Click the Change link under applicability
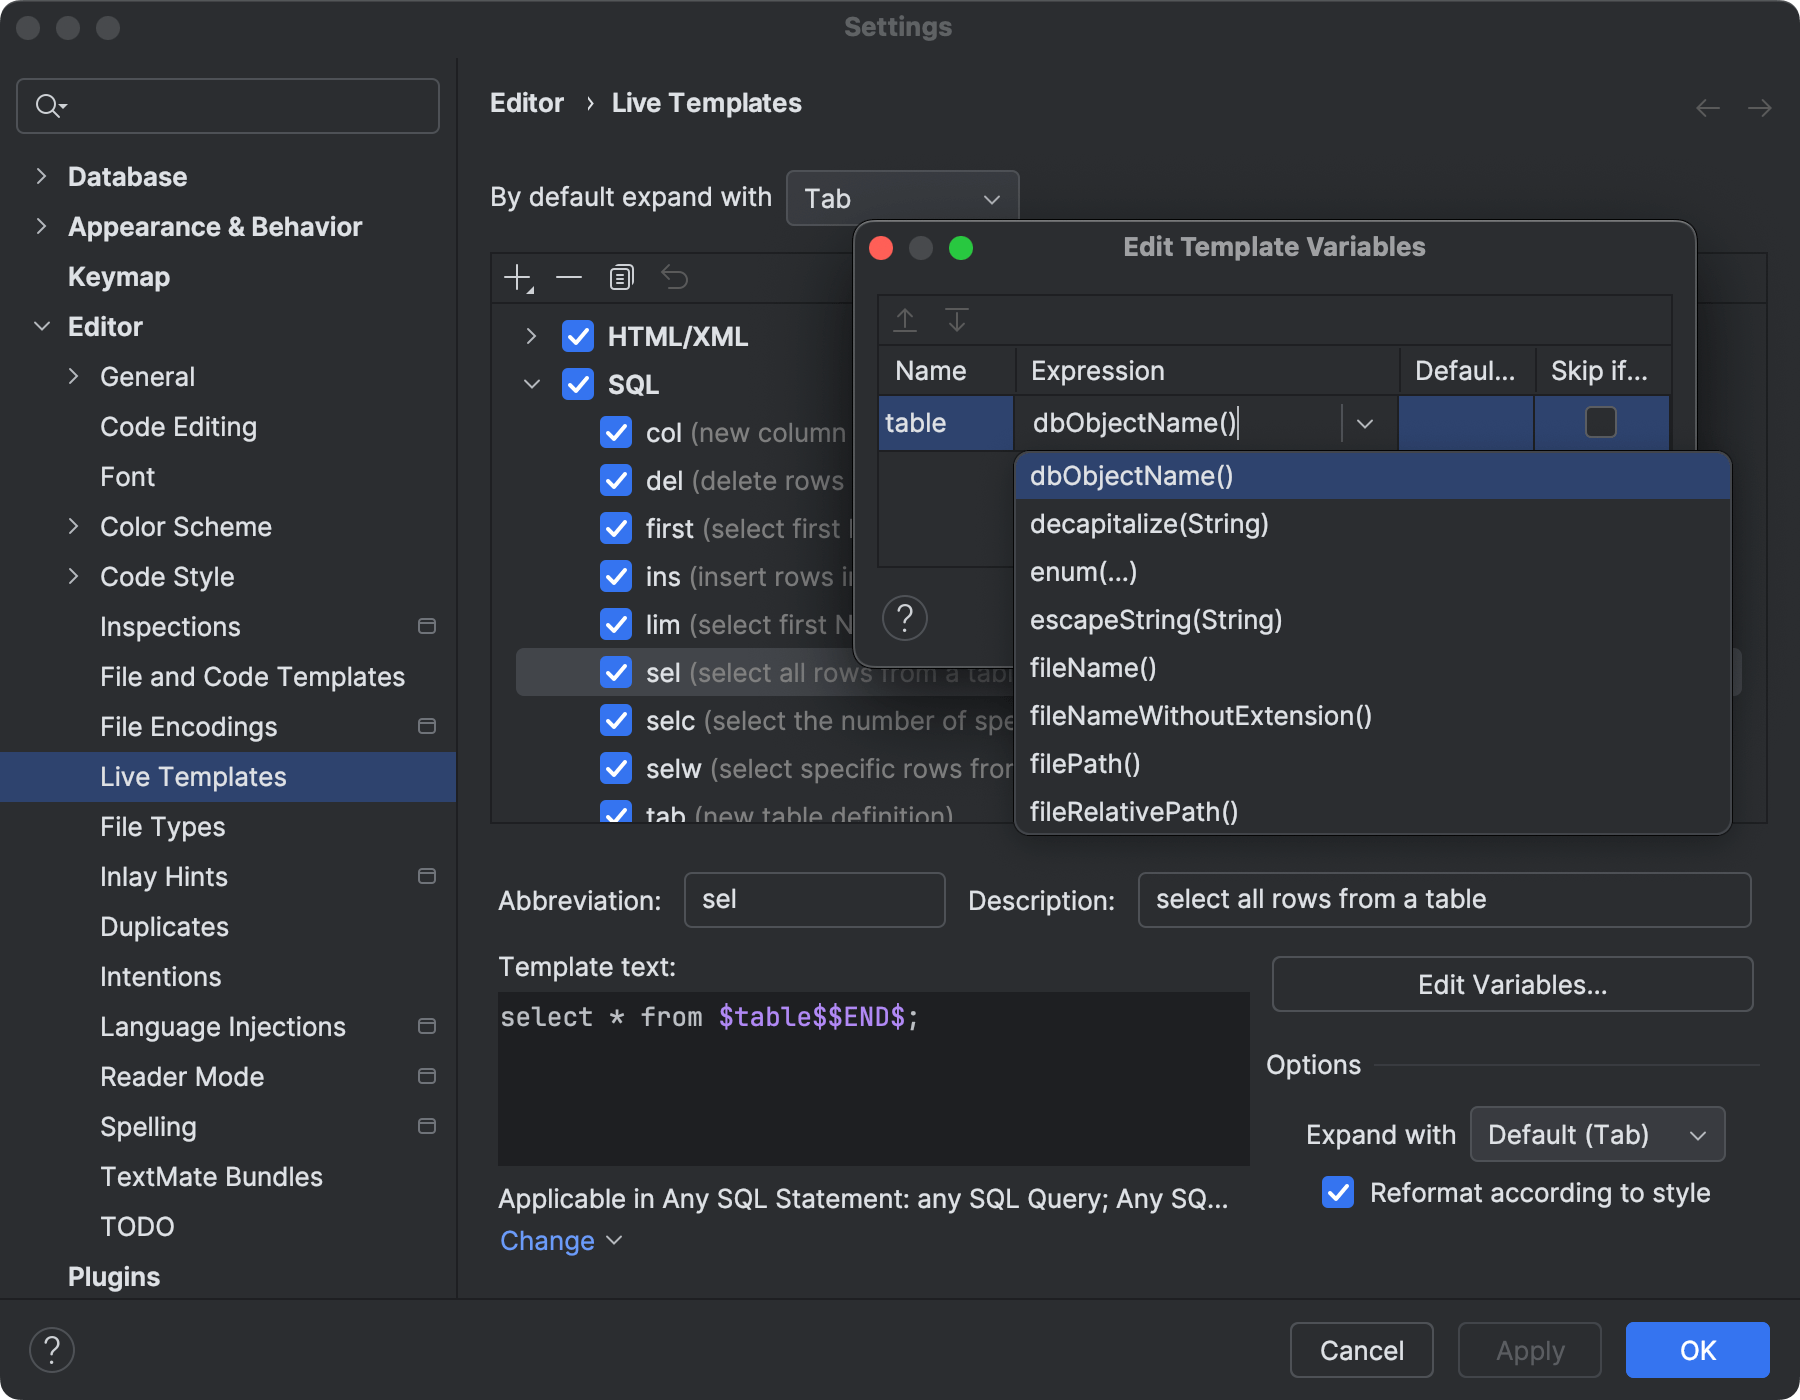This screenshot has width=1800, height=1400. pyautogui.click(x=546, y=1240)
